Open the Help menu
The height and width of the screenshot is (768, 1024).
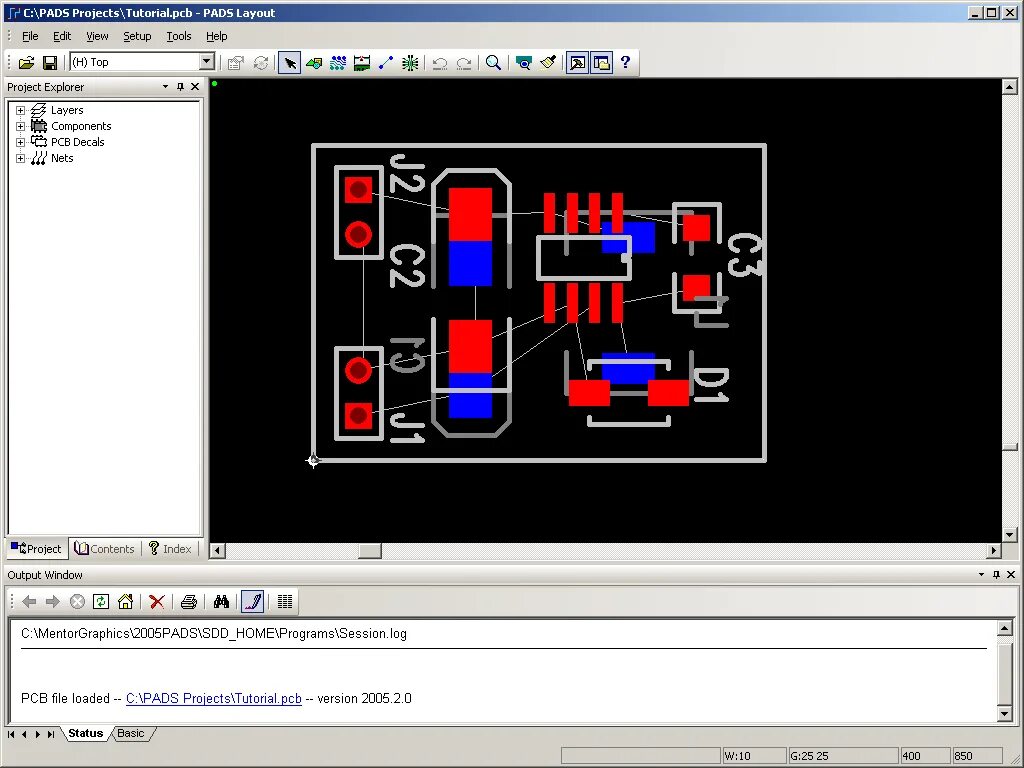pos(217,36)
